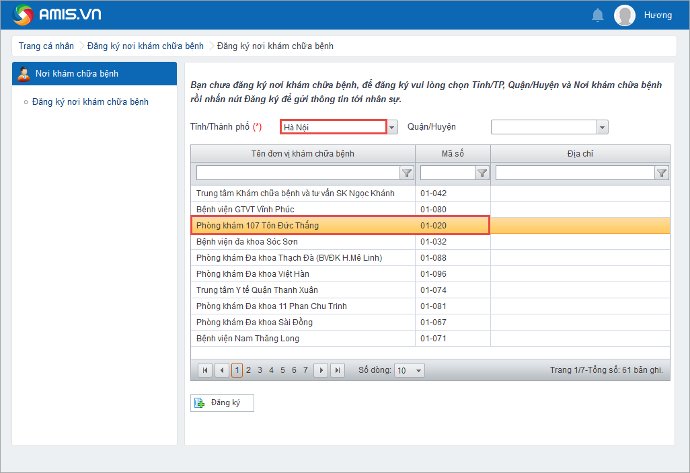Click filter icon for Mã số column
Viewport: 690px width, 473px height.
pos(481,173)
